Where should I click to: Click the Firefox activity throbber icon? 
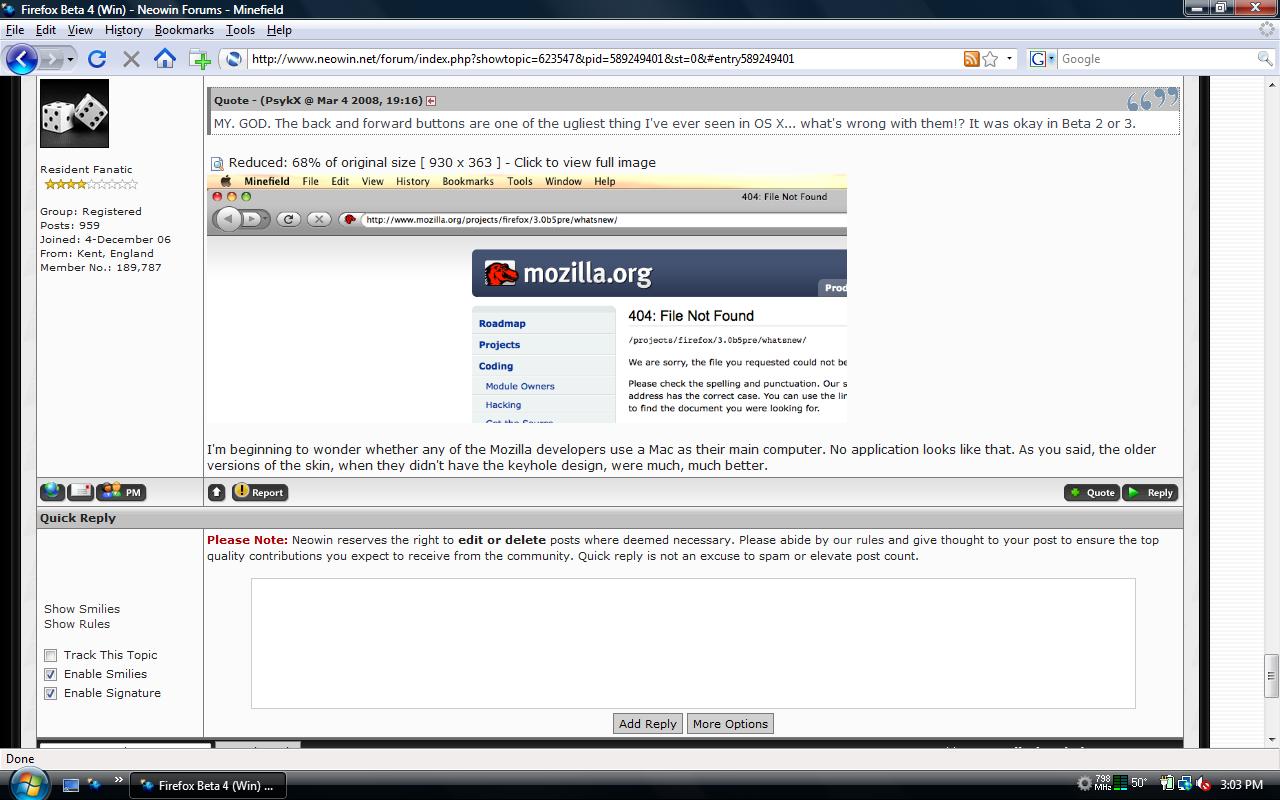1267,30
